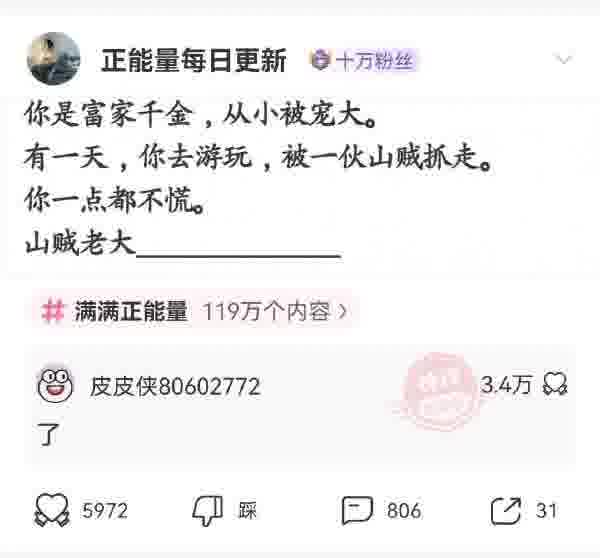The width and height of the screenshot is (600, 558).
Task: Open the poster's round profile avatar
Action: coord(54,59)
